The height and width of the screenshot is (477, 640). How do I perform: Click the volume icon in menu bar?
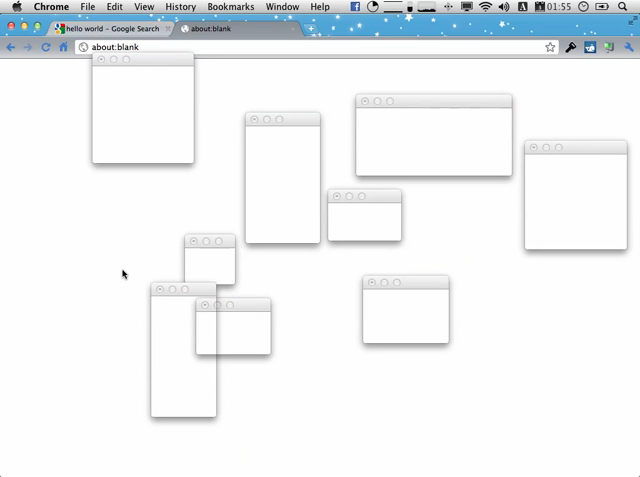[x=503, y=7]
